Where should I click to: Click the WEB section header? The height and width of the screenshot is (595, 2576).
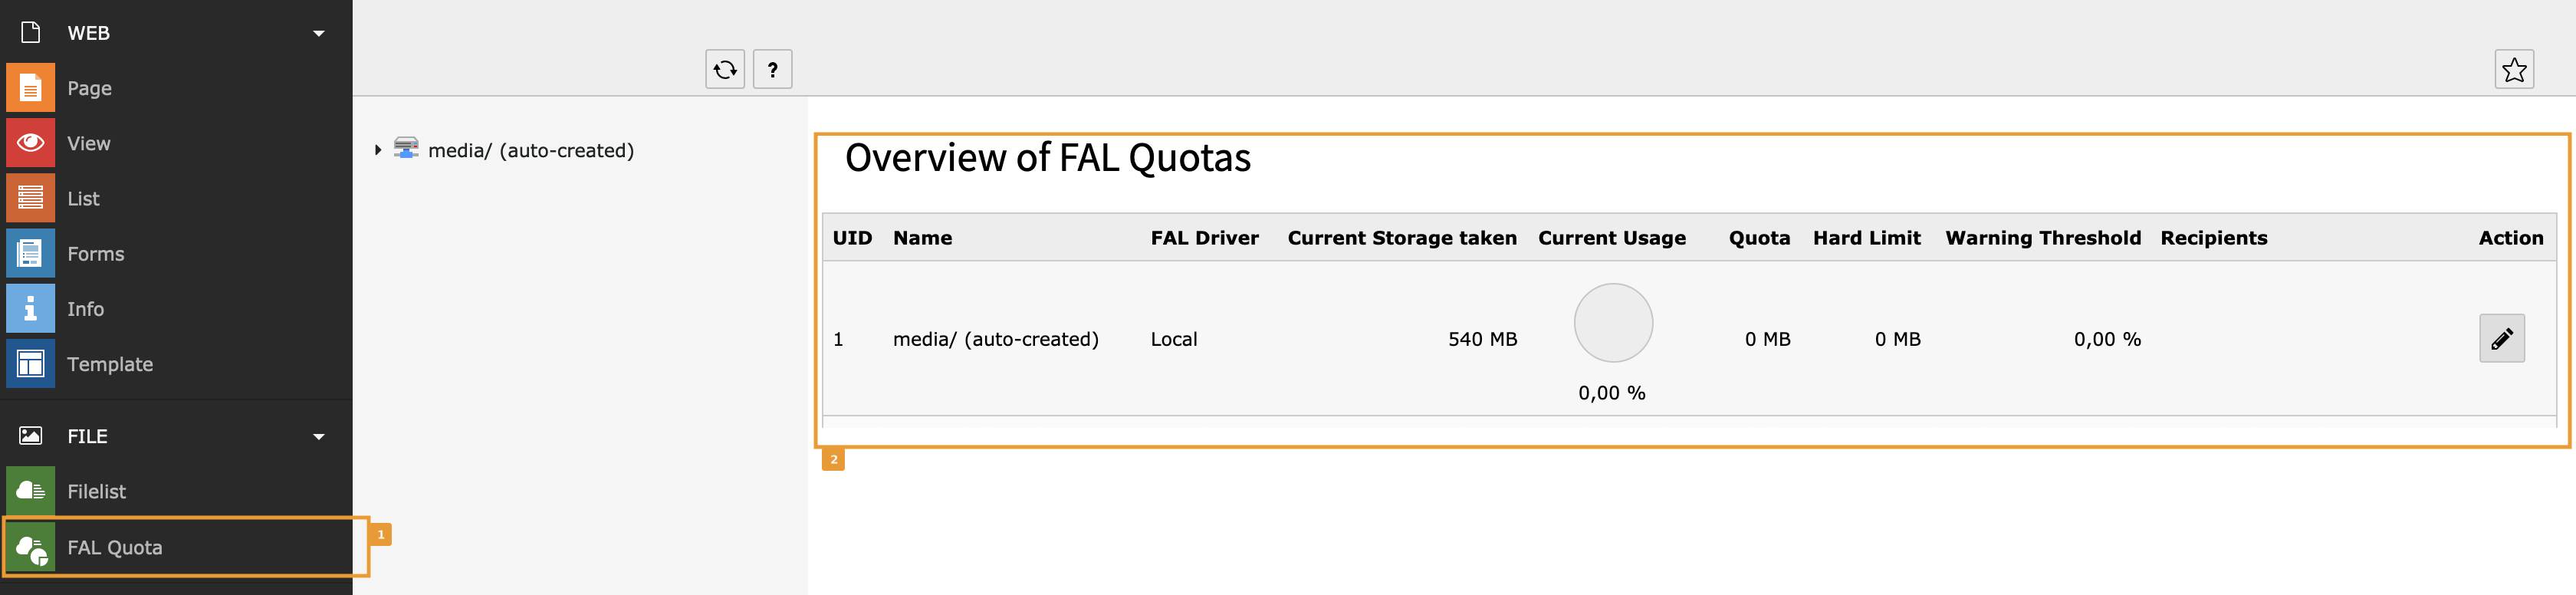click(x=88, y=33)
